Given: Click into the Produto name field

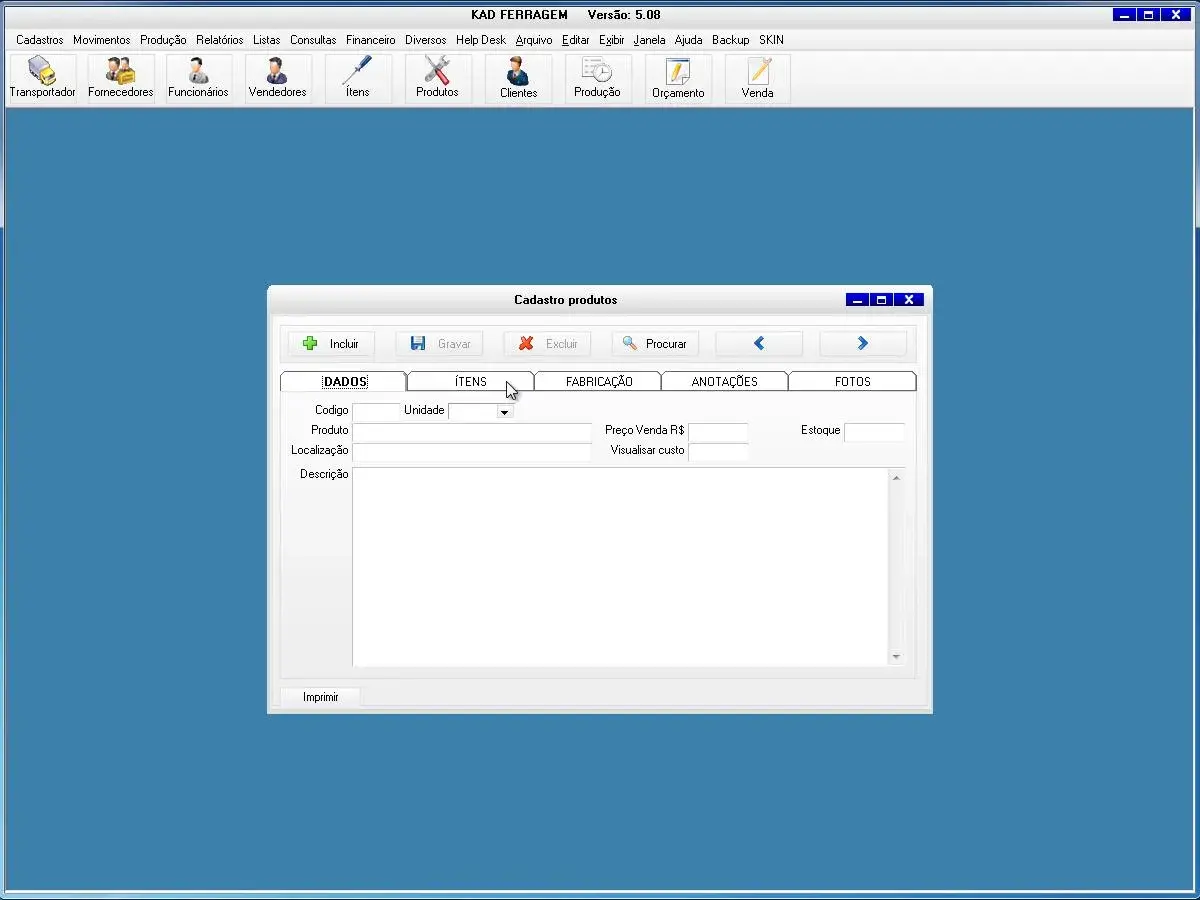Looking at the screenshot, I should pyautogui.click(x=472, y=432).
